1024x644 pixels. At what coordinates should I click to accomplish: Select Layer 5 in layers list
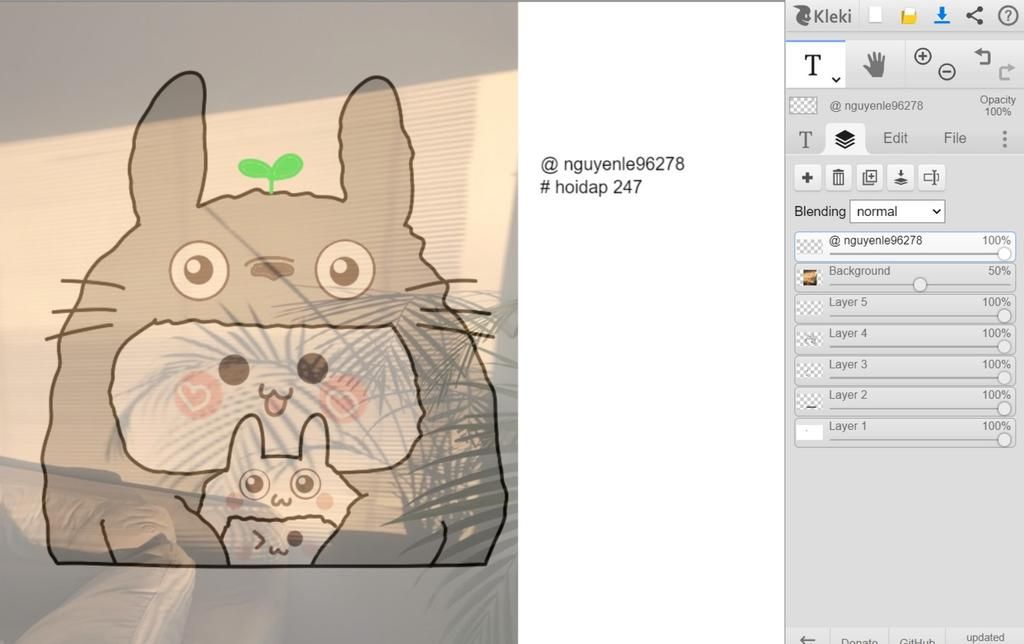tap(904, 308)
